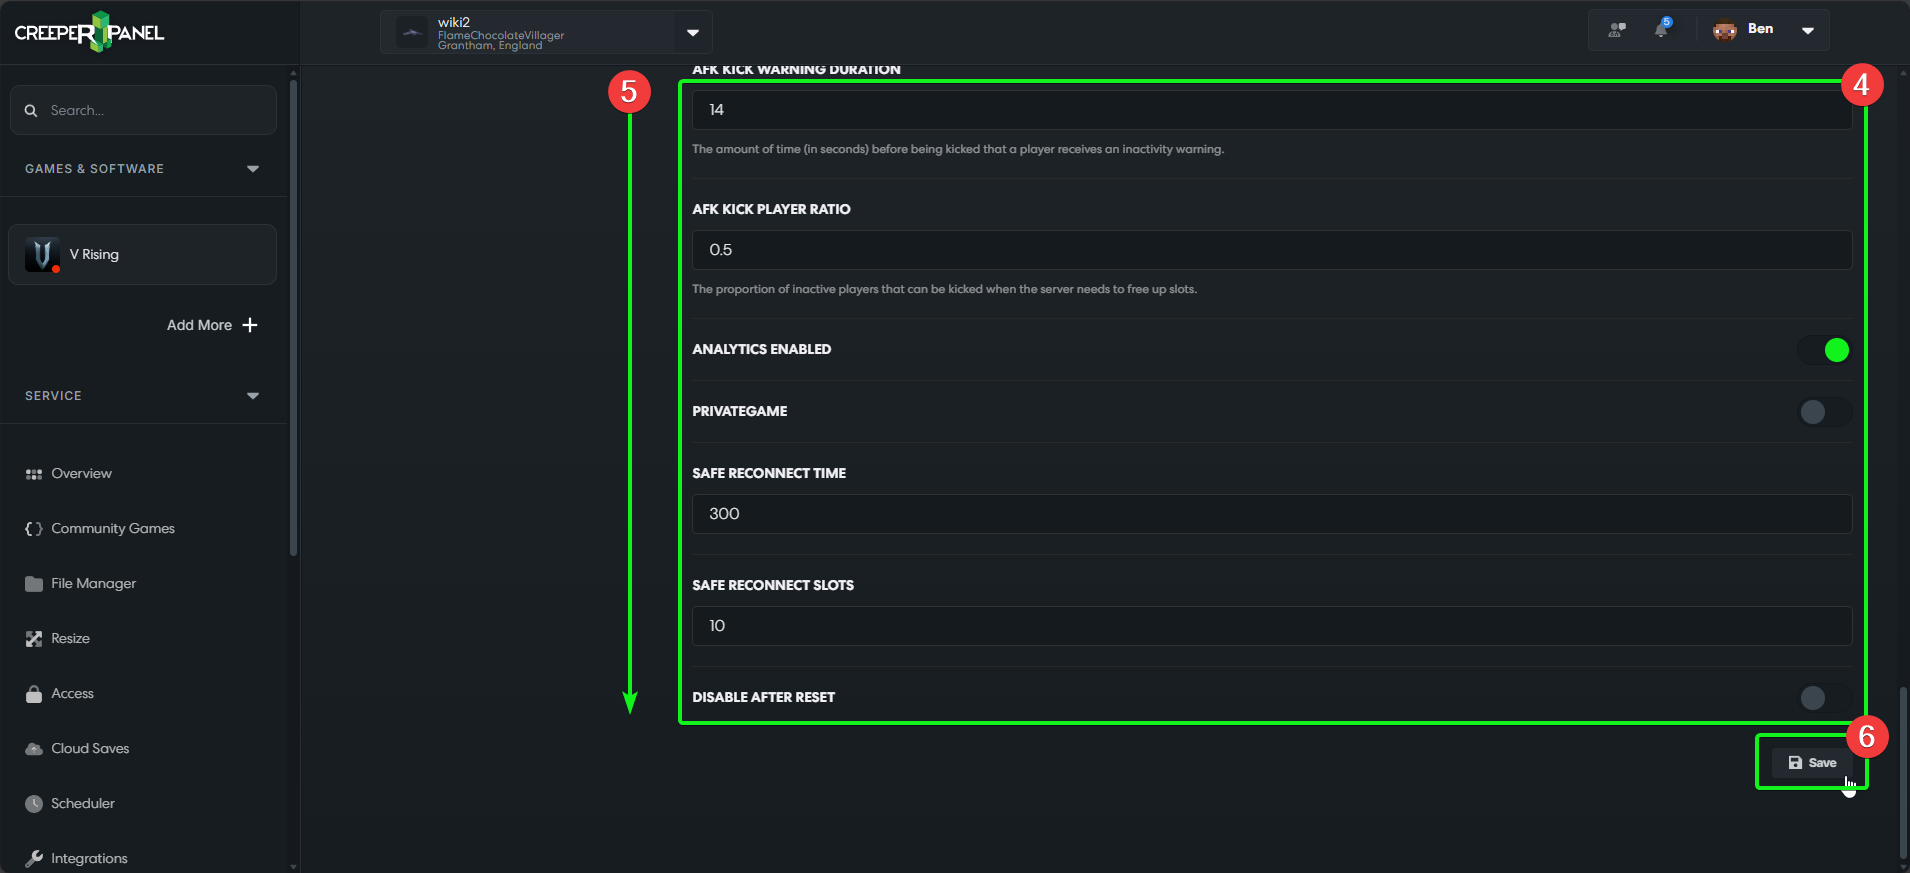Viewport: 1910px width, 873px height.
Task: Click the Resize arrows icon
Action: point(33,638)
